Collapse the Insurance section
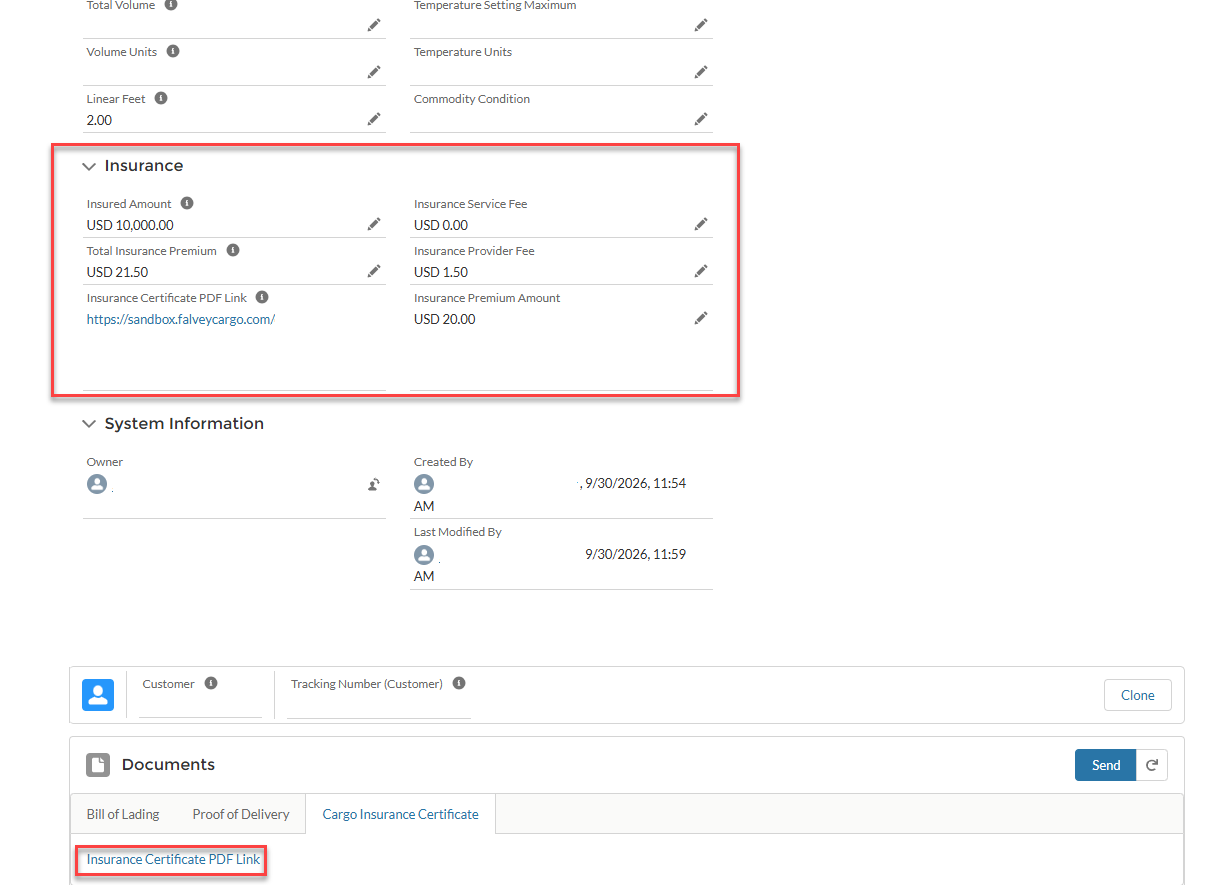This screenshot has width=1208, height=885. coord(89,167)
